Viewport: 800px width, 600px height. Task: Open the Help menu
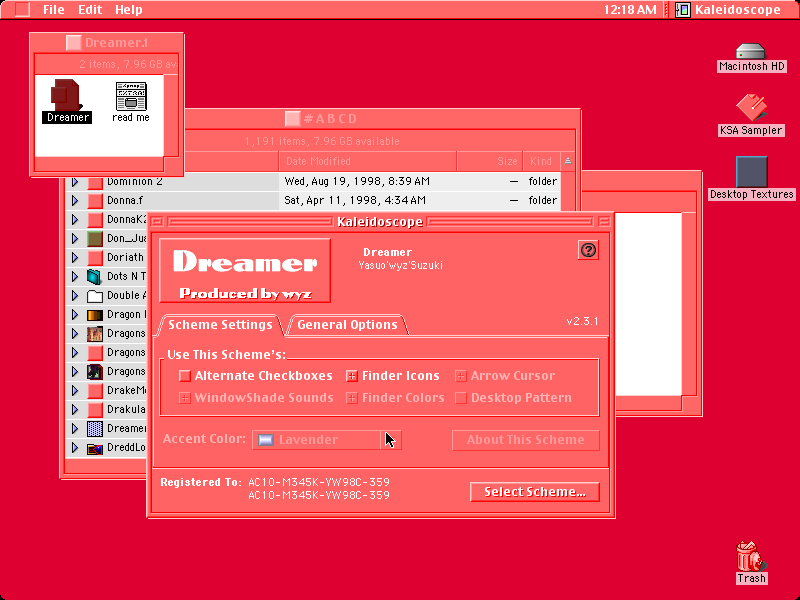click(x=129, y=10)
